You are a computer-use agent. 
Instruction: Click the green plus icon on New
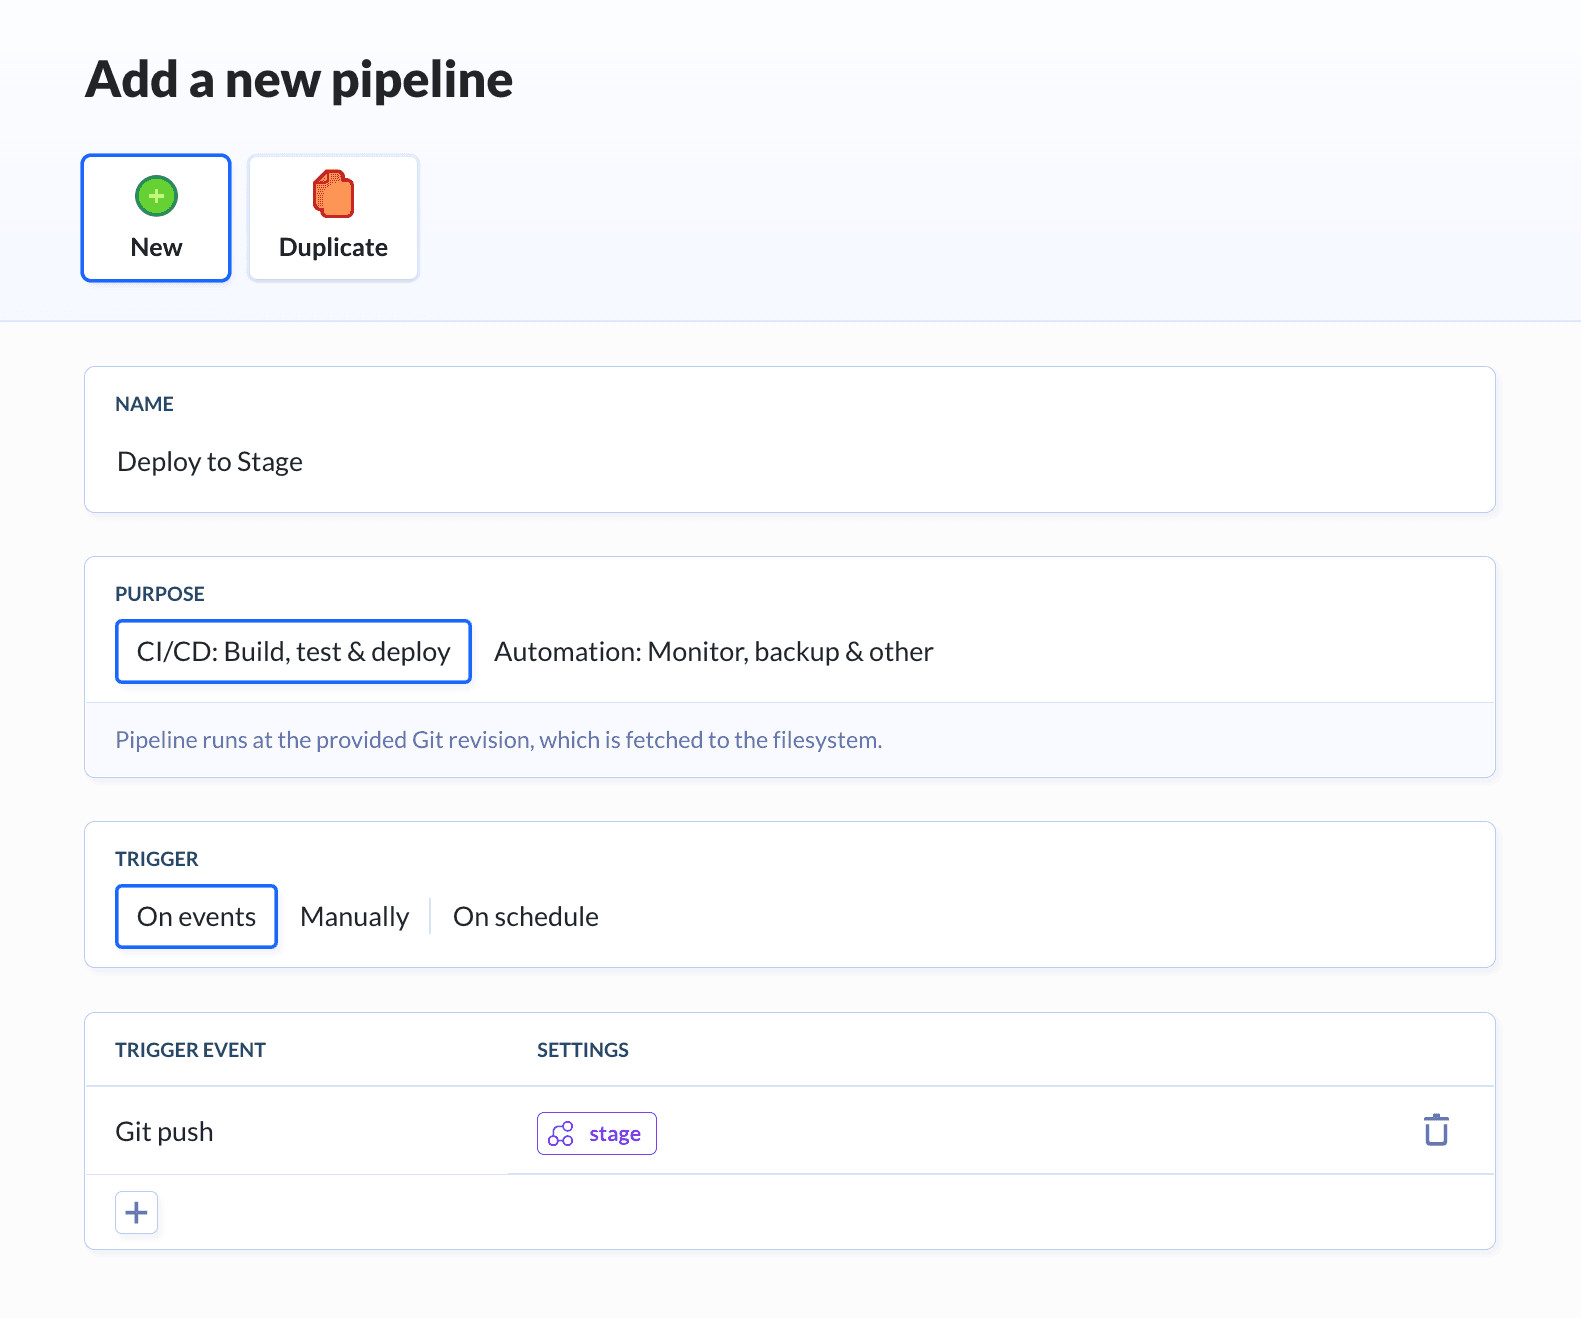[x=156, y=196]
